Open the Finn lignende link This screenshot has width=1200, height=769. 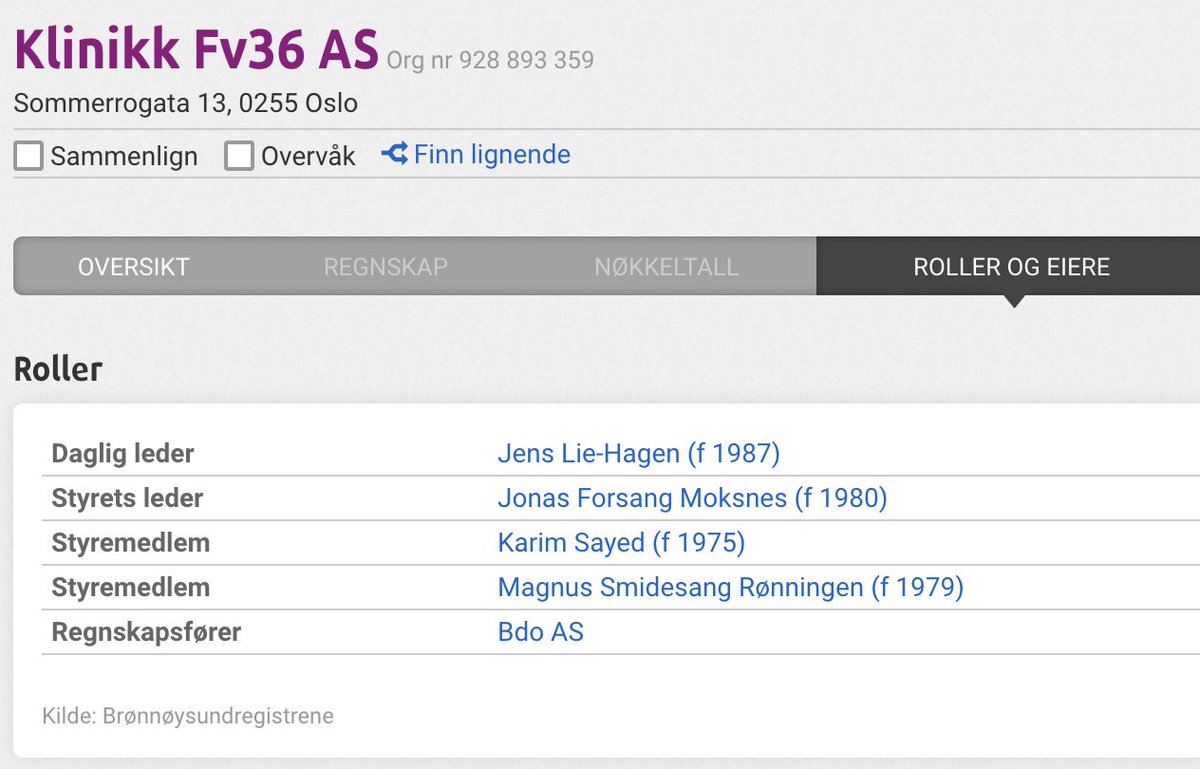pos(491,155)
